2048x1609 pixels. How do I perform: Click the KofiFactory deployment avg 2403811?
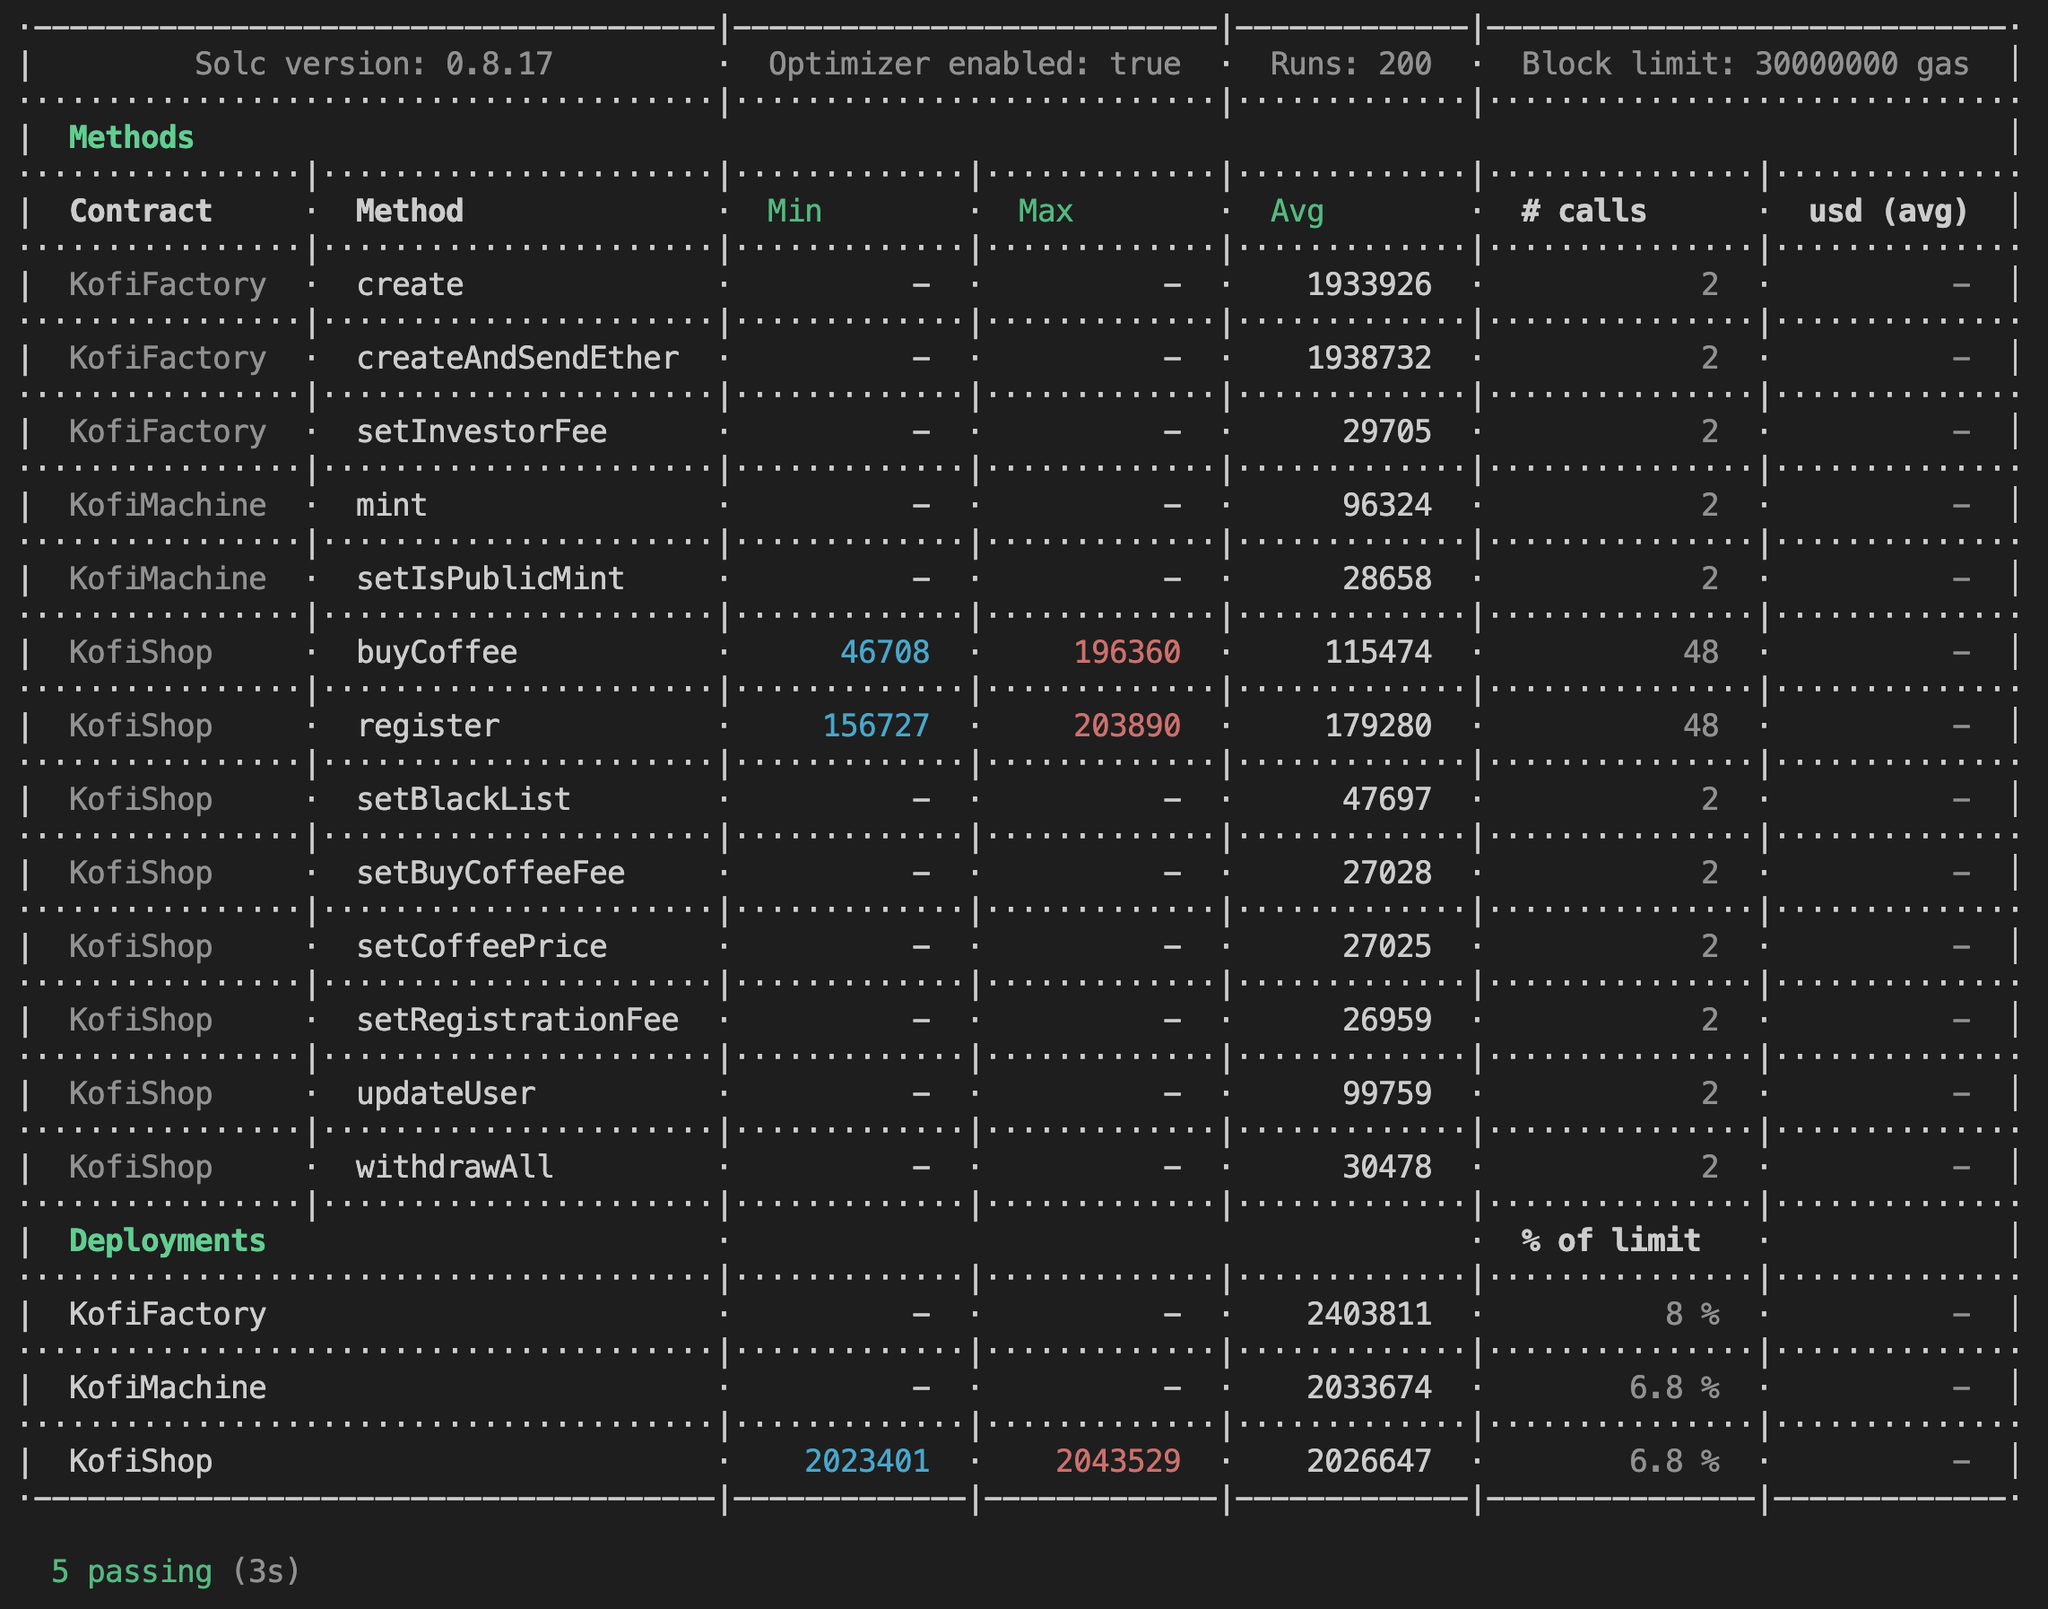(x=1369, y=1314)
